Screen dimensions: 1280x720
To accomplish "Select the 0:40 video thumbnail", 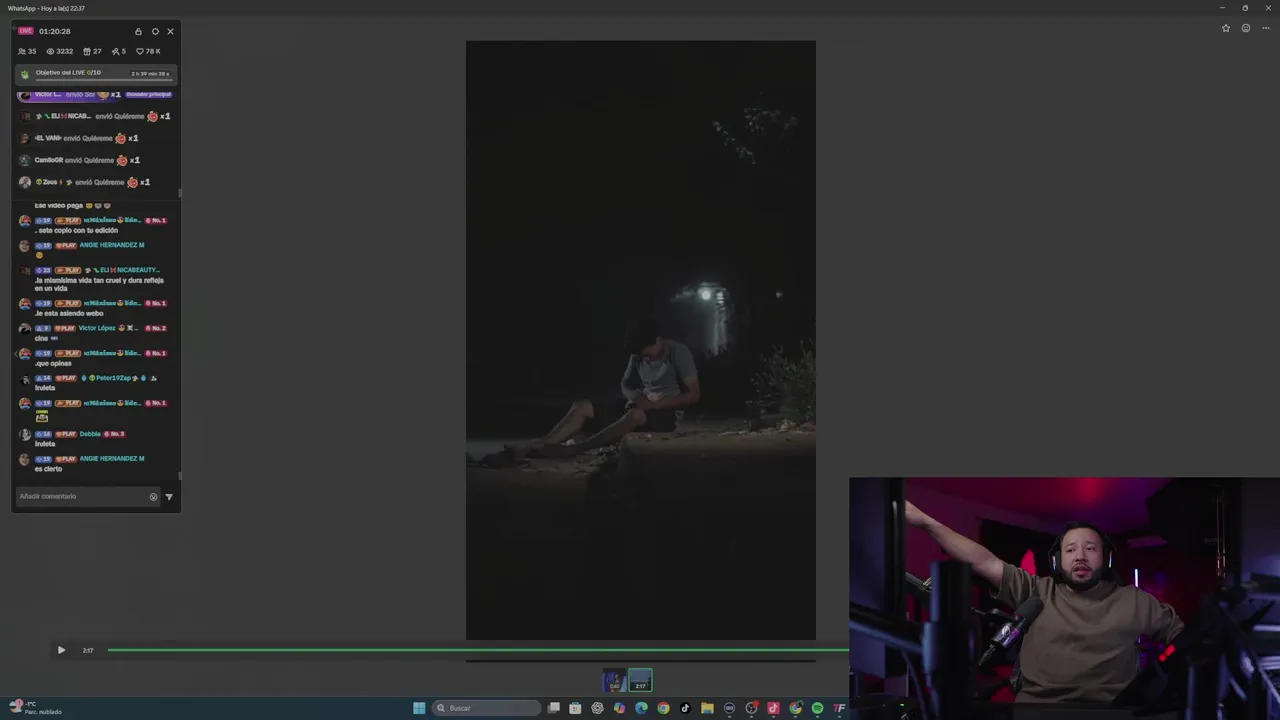I will [614, 681].
